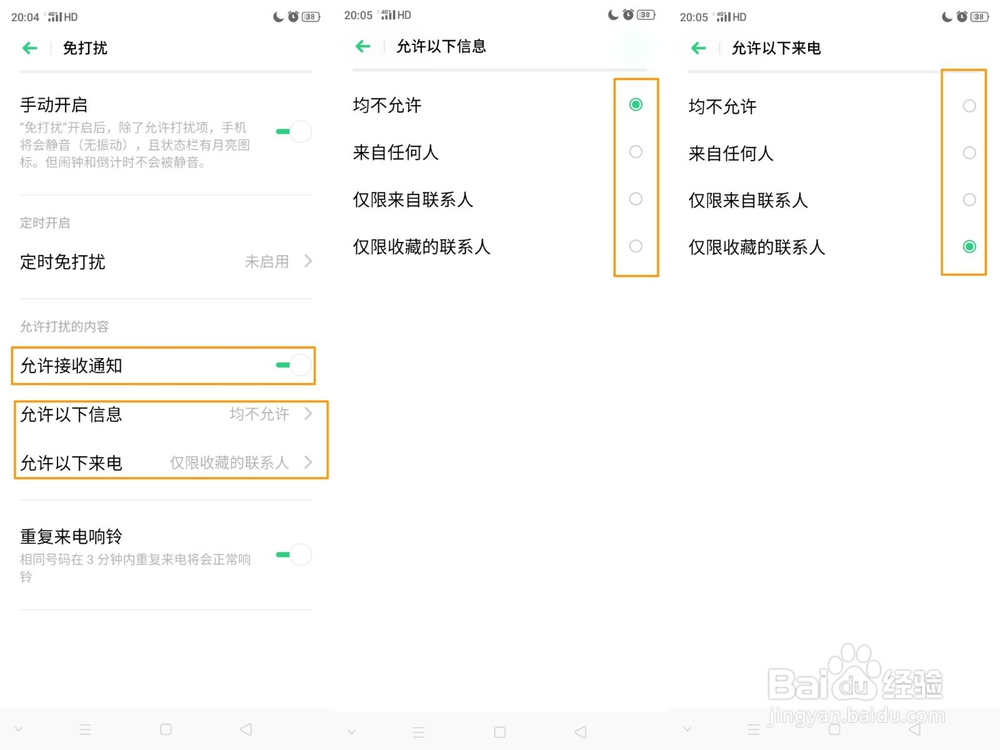
Task: Tap back triangle nav icon on 允许以下信息 screen
Action: [580, 732]
